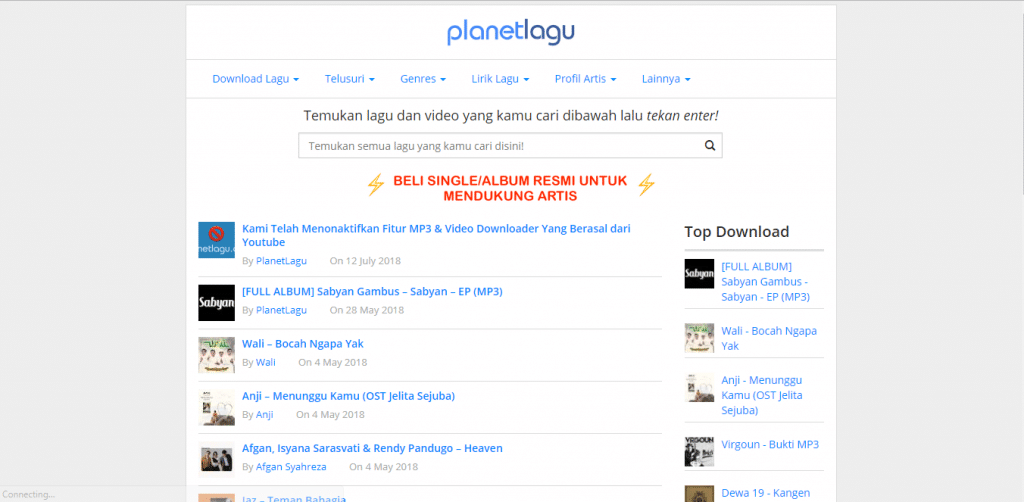The image size is (1024, 502).
Task: Expand the Lainnya menu
Action: [666, 79]
